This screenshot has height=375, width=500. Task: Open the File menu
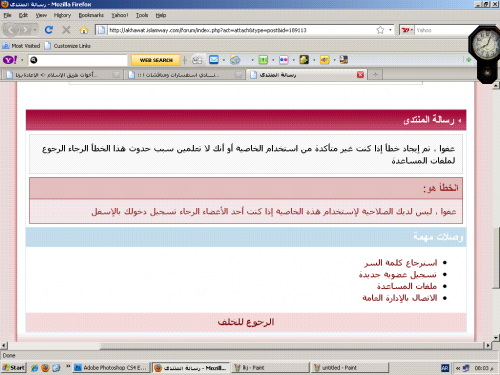7,15
